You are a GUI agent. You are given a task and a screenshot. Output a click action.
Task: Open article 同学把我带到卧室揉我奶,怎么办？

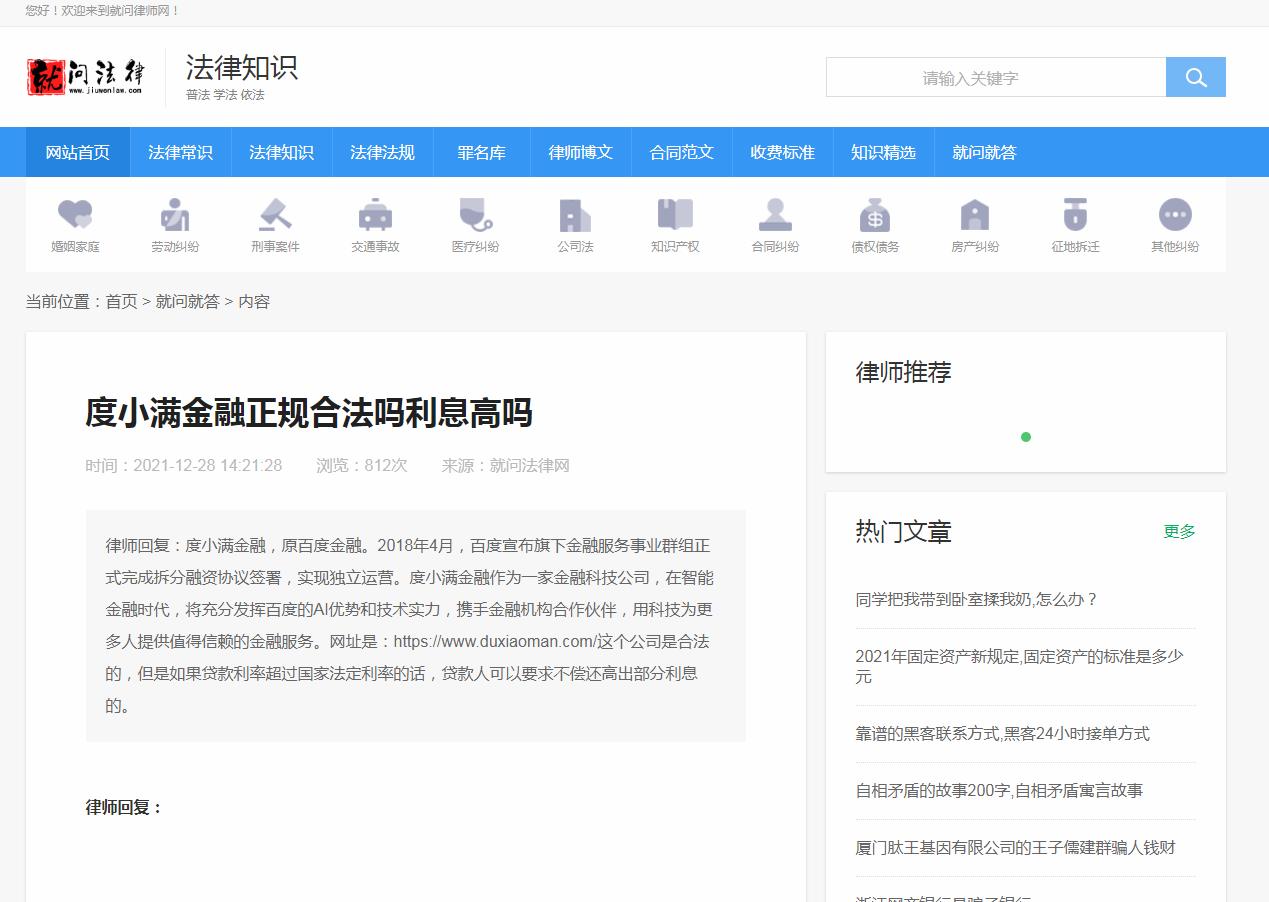click(977, 599)
